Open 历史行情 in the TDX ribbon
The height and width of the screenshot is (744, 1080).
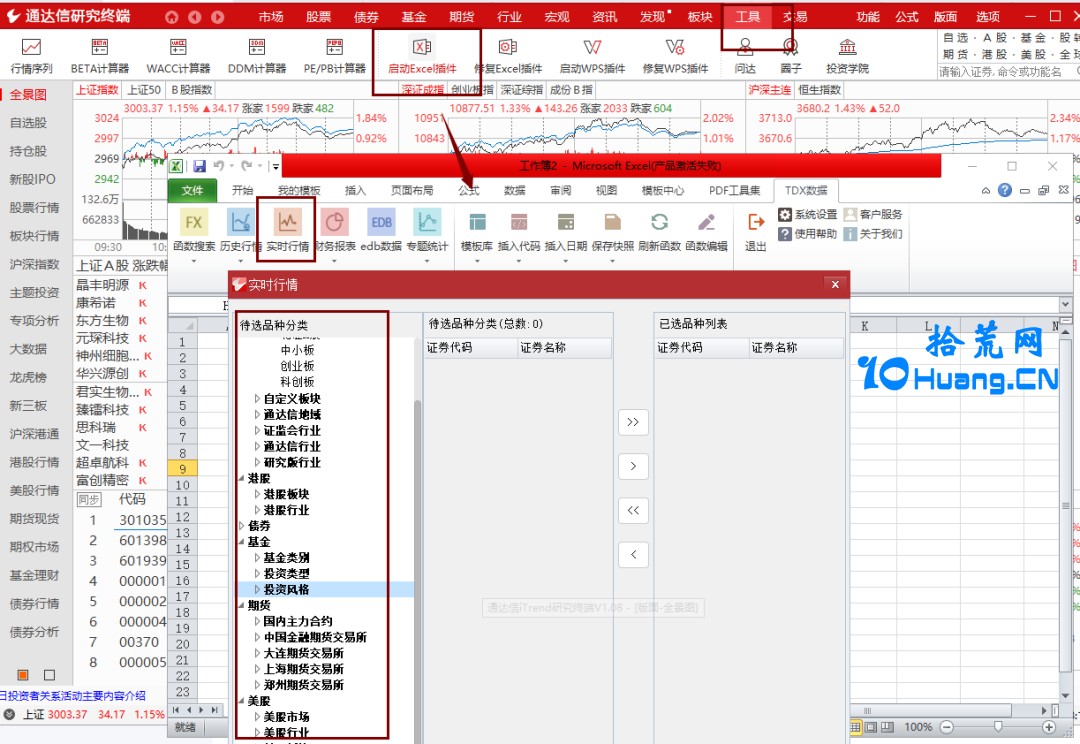240,231
